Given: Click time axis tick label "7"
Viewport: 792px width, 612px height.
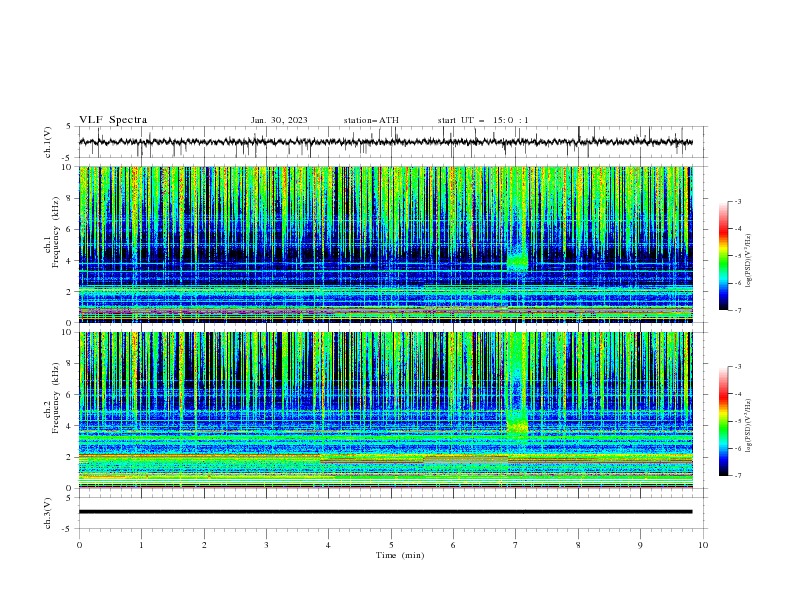Looking at the screenshot, I should (516, 545).
